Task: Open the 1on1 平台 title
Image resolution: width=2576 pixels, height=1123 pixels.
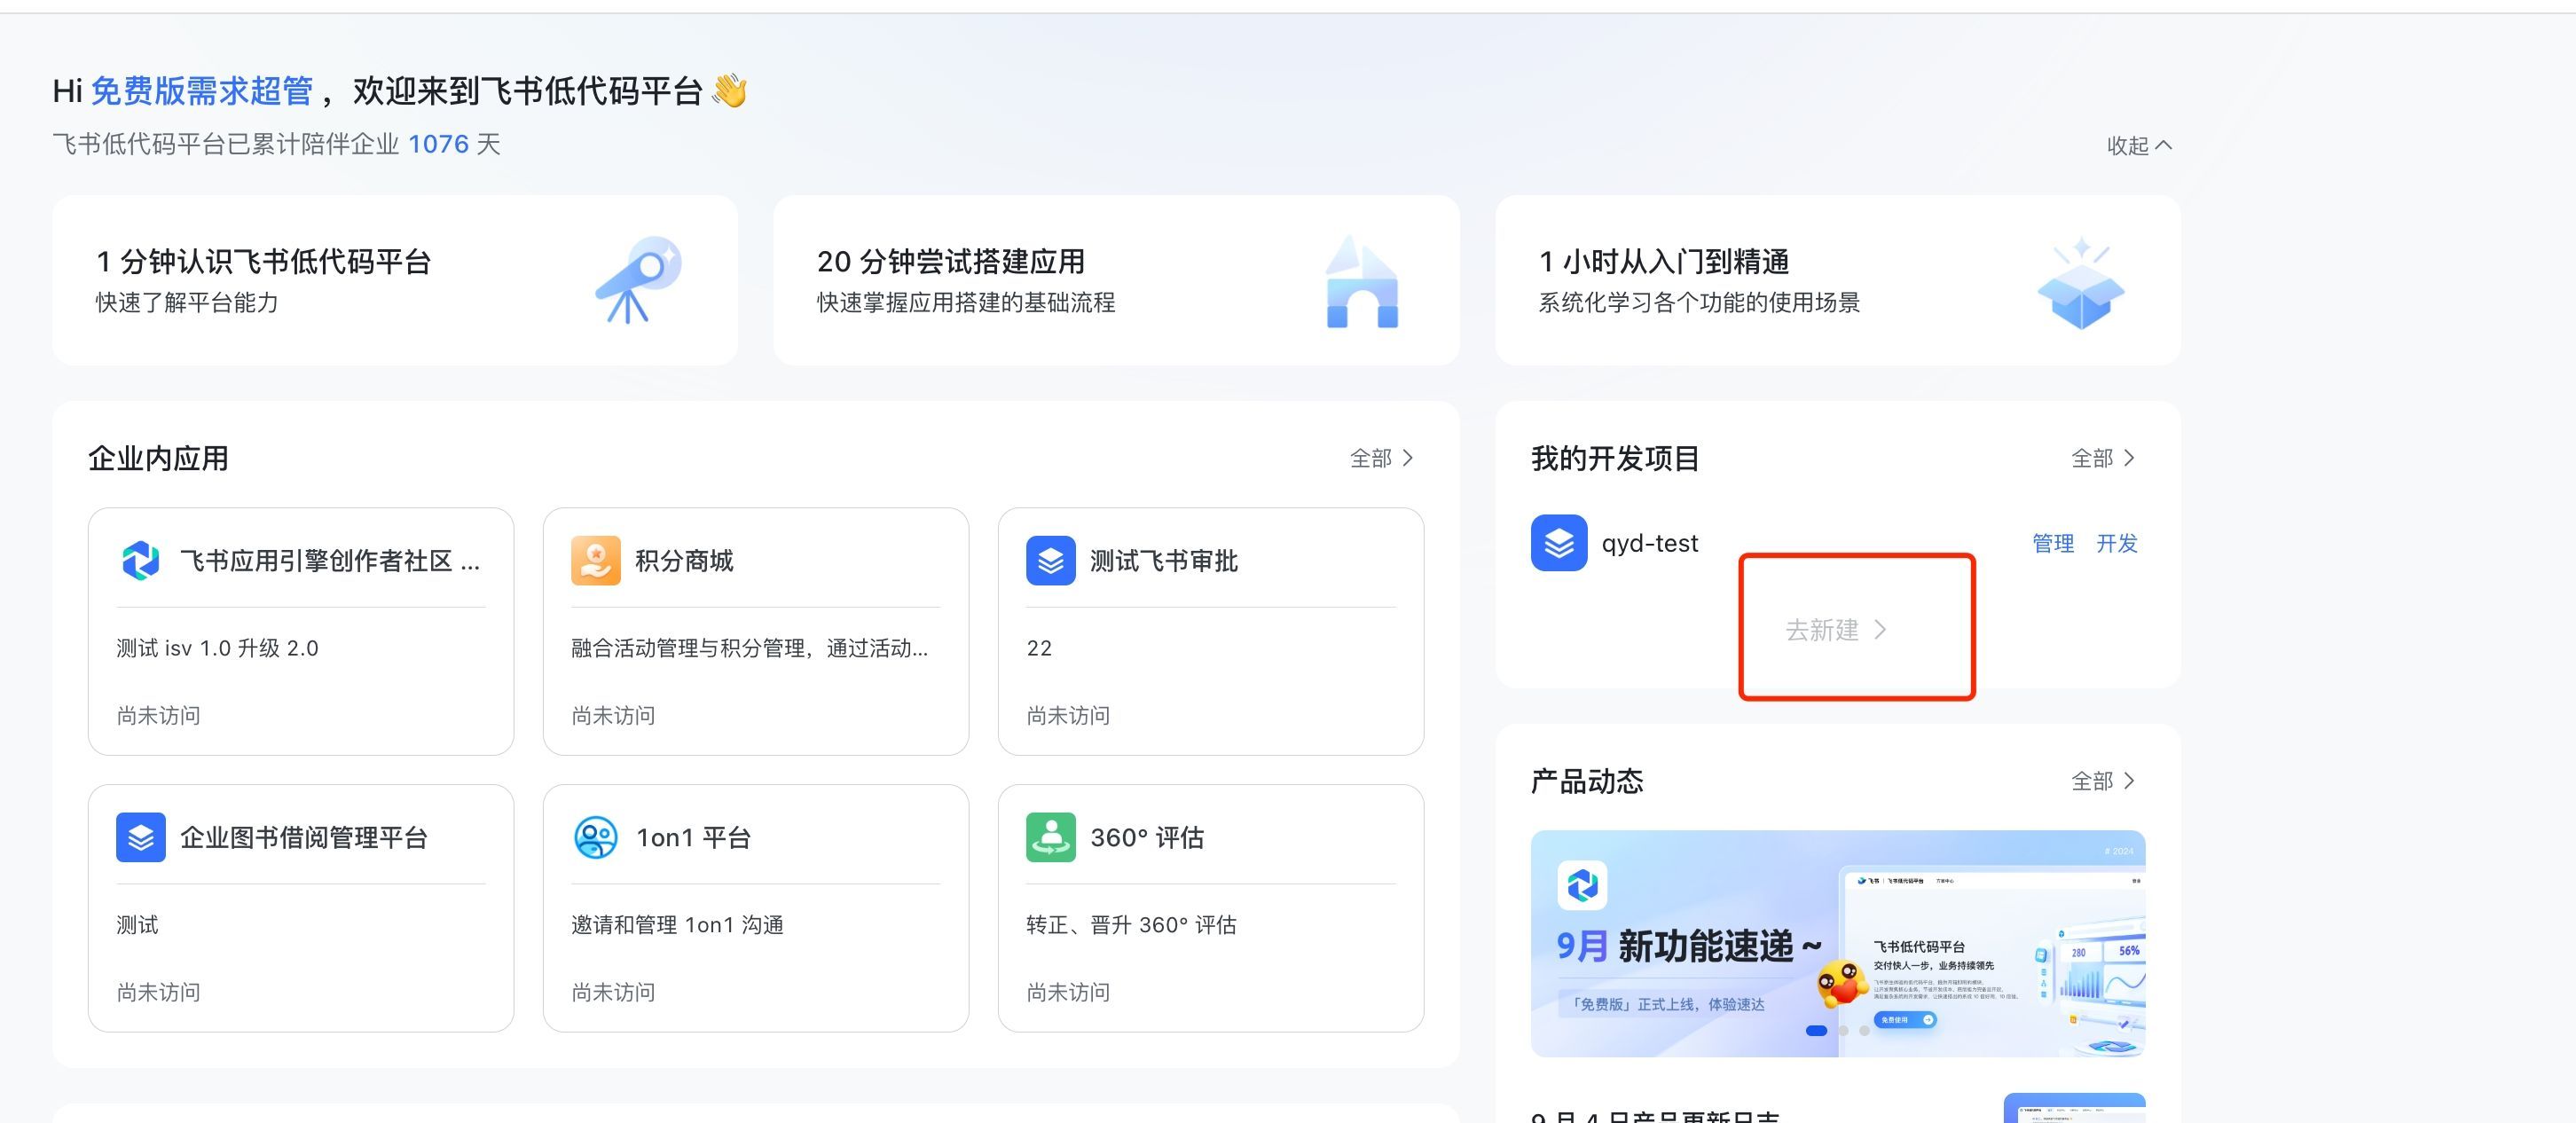Action: (x=693, y=837)
